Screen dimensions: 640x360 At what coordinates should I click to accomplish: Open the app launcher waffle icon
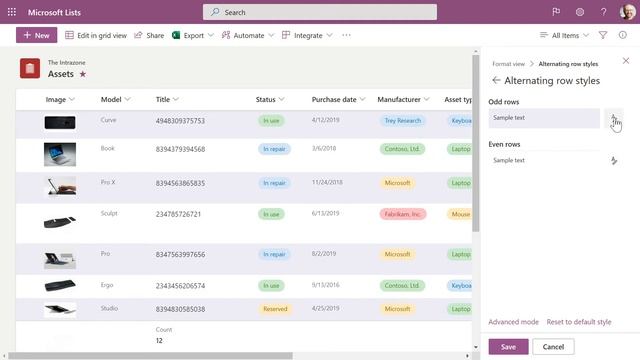click(x=12, y=12)
